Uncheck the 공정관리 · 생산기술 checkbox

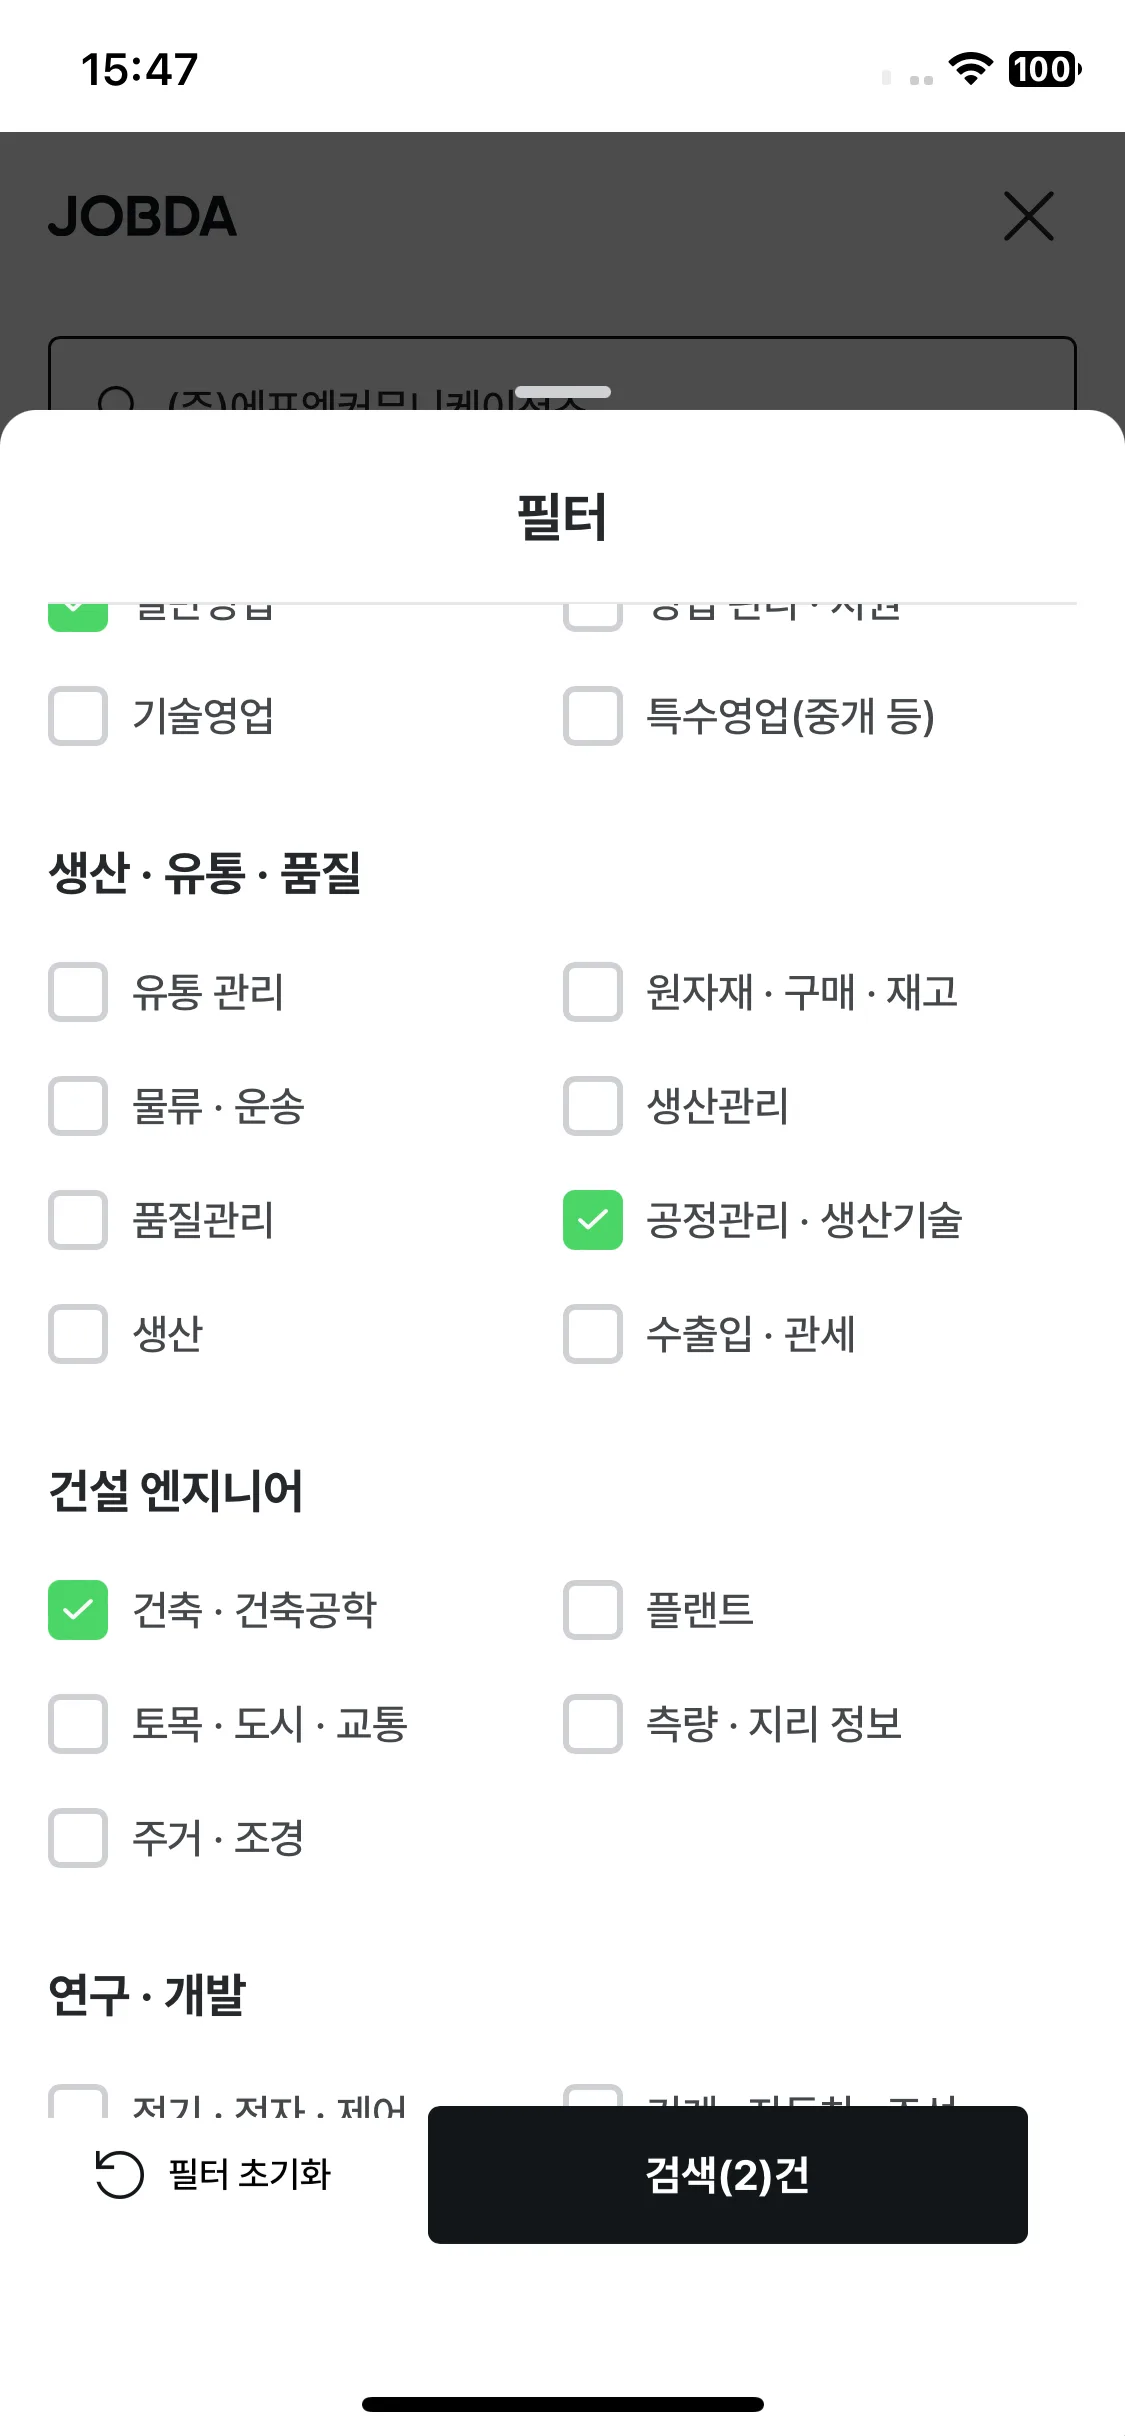[593, 1220]
